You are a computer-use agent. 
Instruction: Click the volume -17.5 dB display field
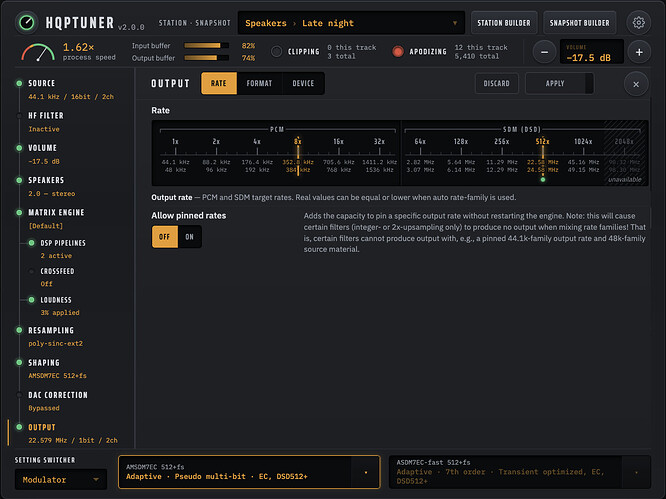tap(592, 52)
